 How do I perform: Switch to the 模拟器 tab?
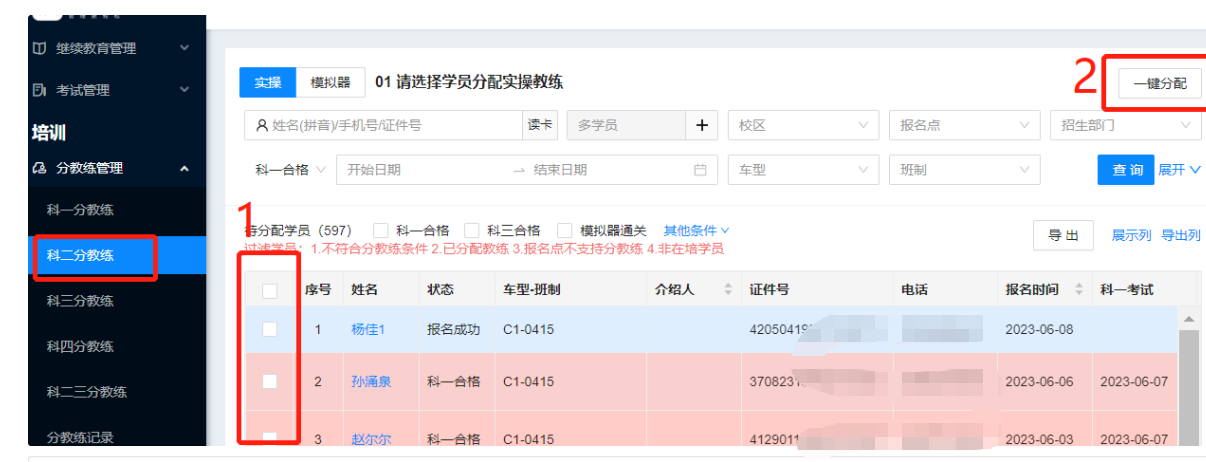(330, 82)
